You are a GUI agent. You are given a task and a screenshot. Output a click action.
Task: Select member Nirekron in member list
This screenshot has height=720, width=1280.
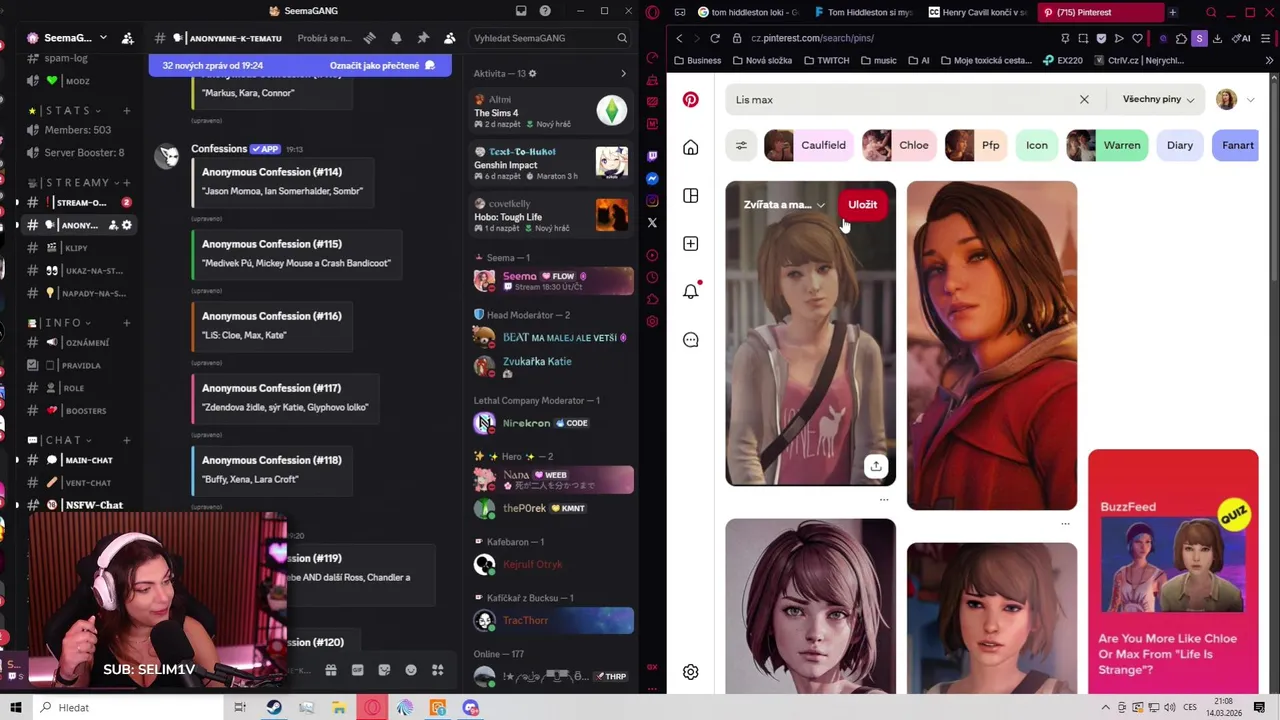[551, 423]
